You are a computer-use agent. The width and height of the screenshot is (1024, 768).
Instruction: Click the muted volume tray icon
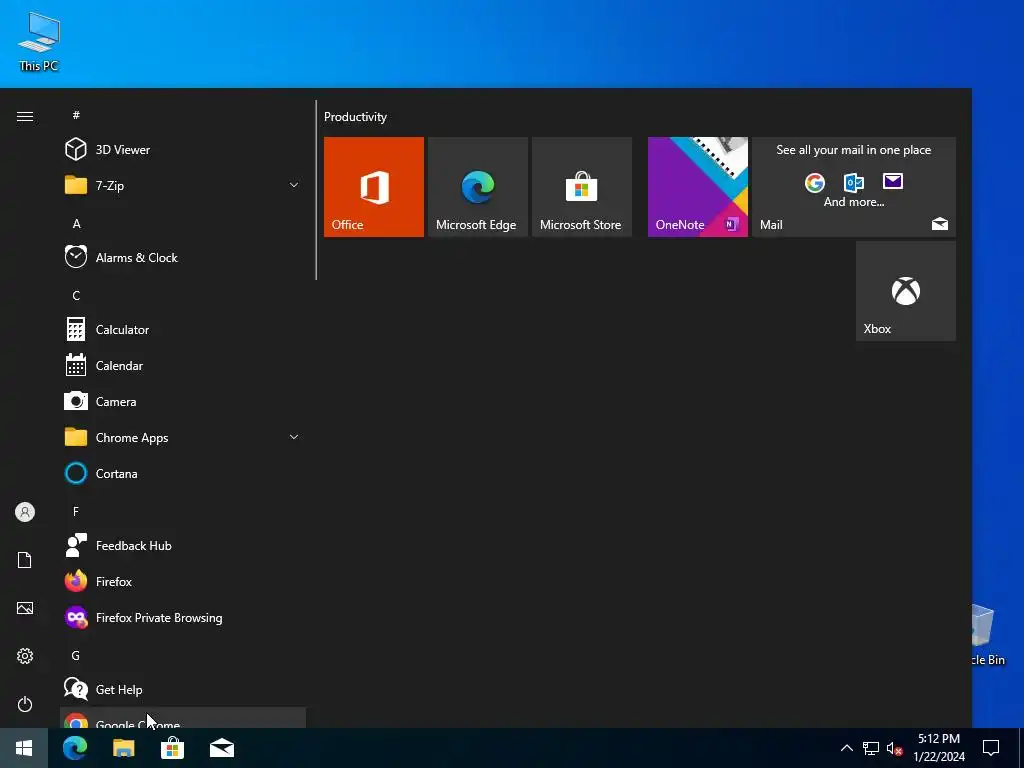click(x=895, y=748)
